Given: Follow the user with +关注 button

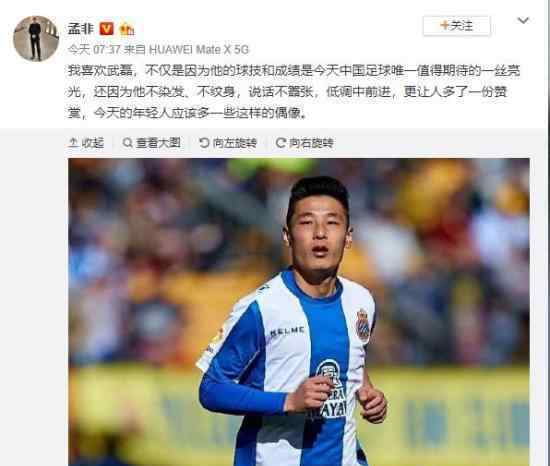Looking at the screenshot, I should tap(457, 26).
